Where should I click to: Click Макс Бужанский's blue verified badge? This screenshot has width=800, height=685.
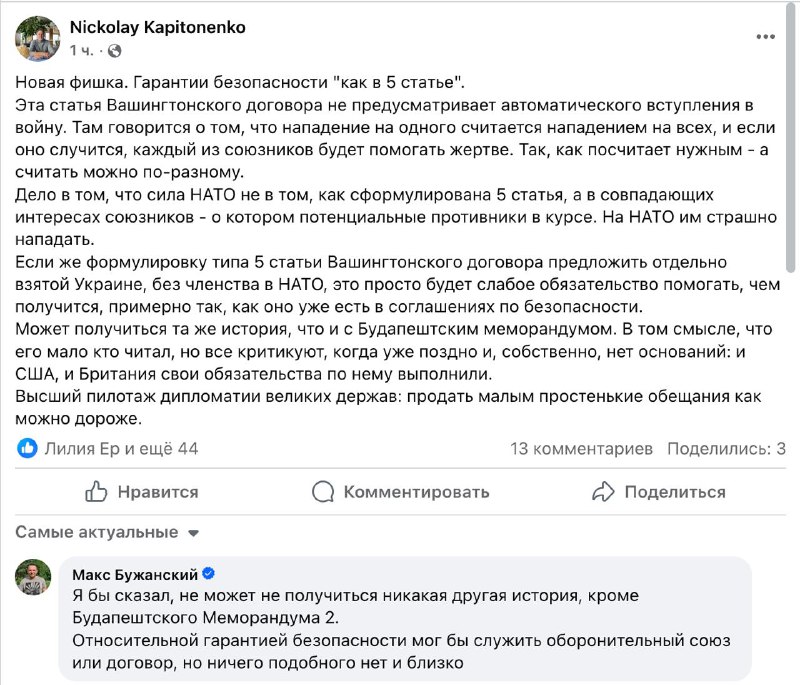pos(208,574)
